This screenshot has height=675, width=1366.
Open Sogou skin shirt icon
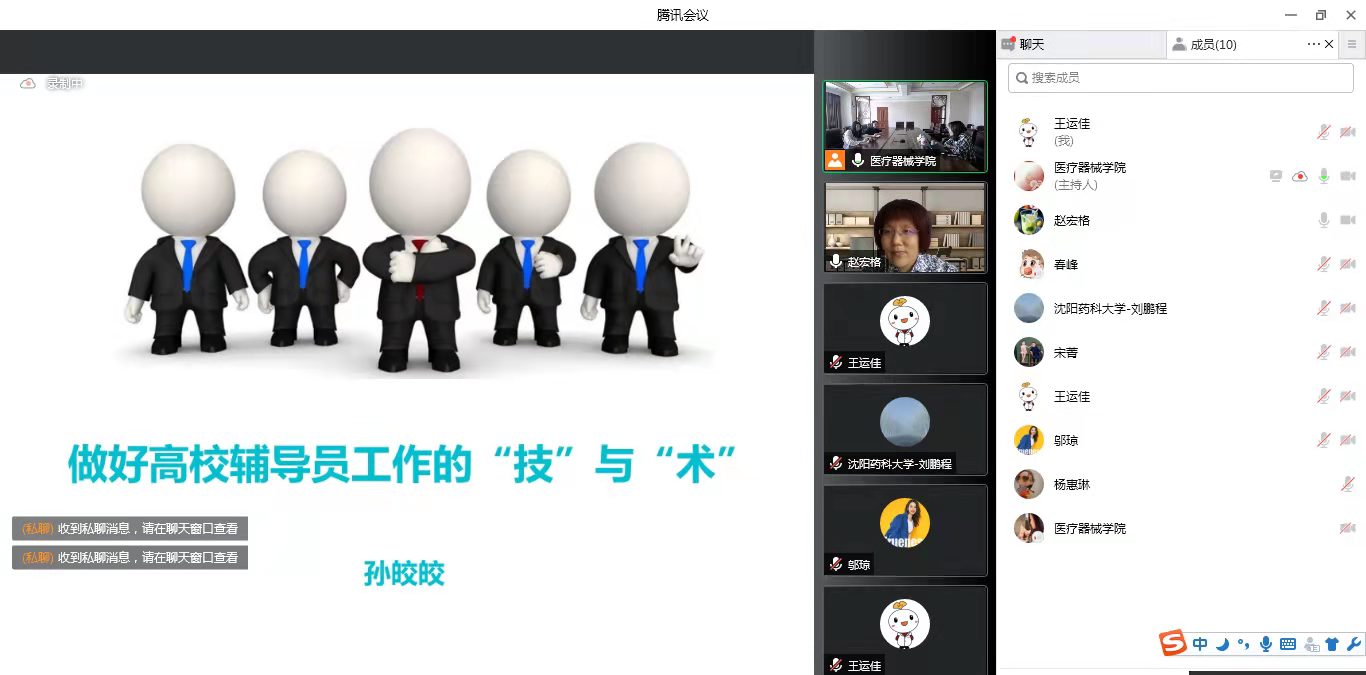point(1332,644)
